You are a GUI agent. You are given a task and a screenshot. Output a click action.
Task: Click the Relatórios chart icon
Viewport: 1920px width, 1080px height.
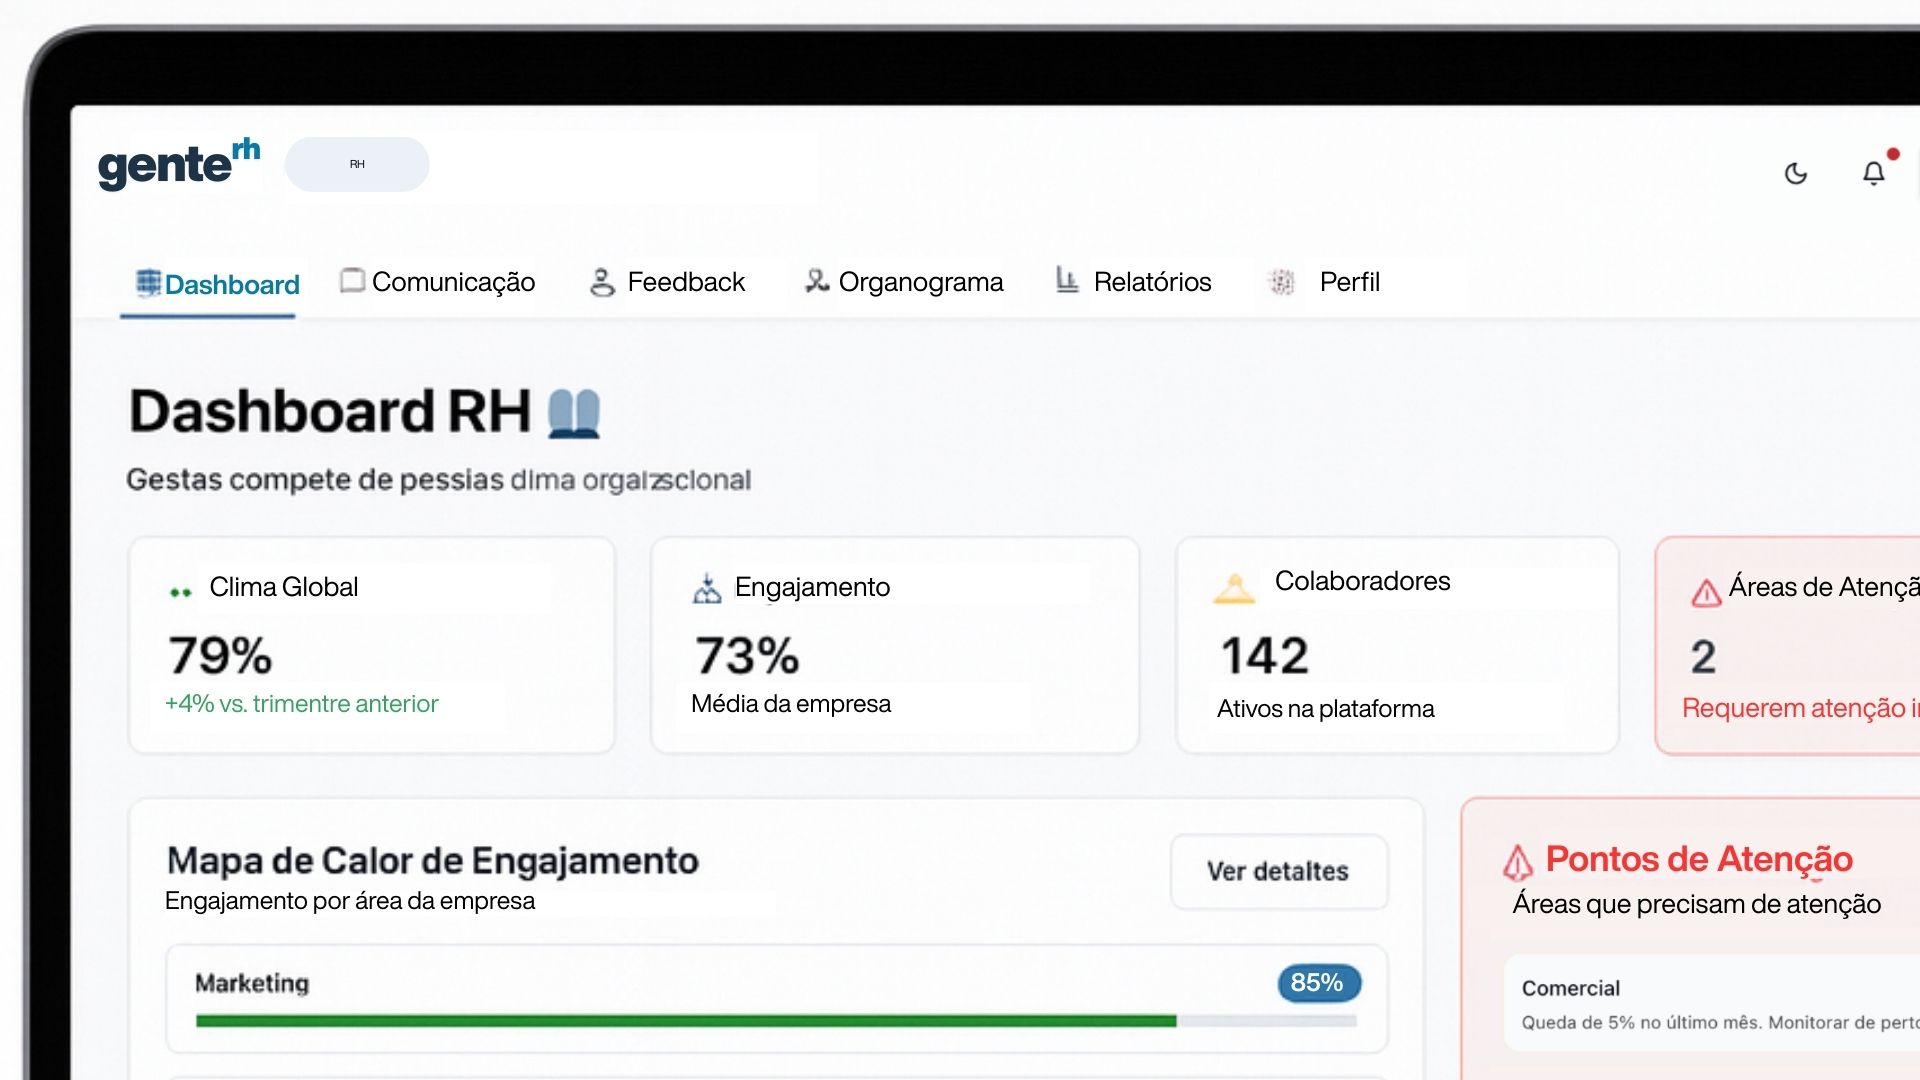1067,280
